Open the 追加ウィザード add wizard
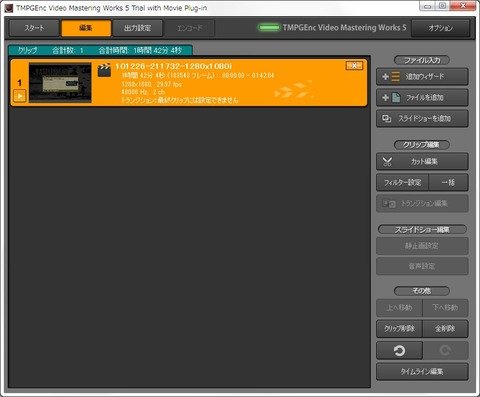 422,77
